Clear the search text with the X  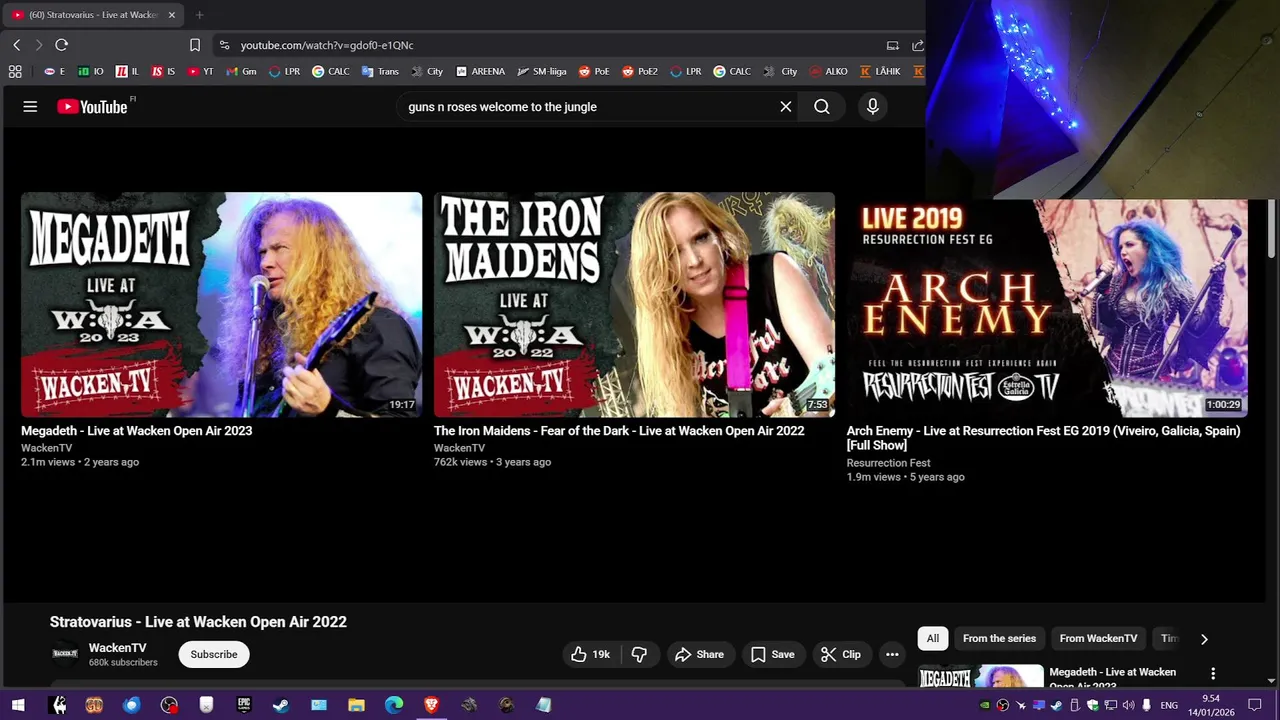pyautogui.click(x=786, y=107)
